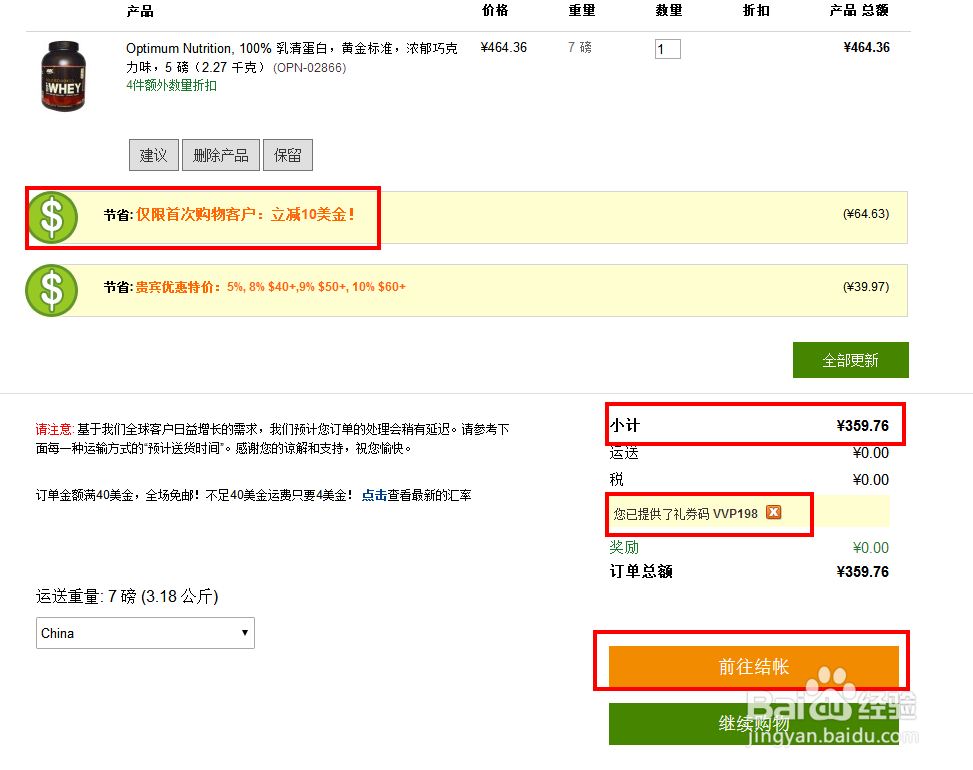Image resolution: width=973 pixels, height=770 pixels.
Task: Click the (¥39.97) savings amount
Action: point(866,287)
